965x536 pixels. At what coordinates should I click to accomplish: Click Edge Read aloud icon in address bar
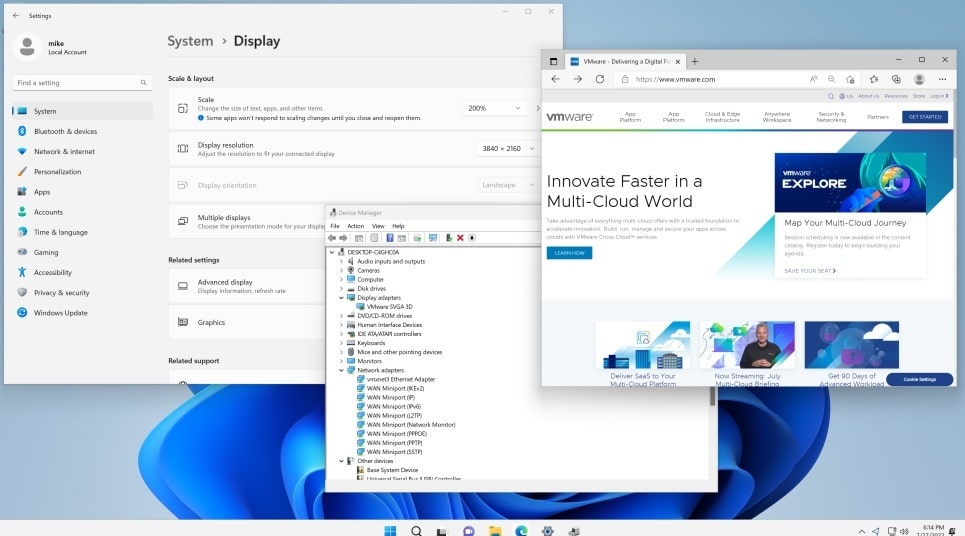814,79
